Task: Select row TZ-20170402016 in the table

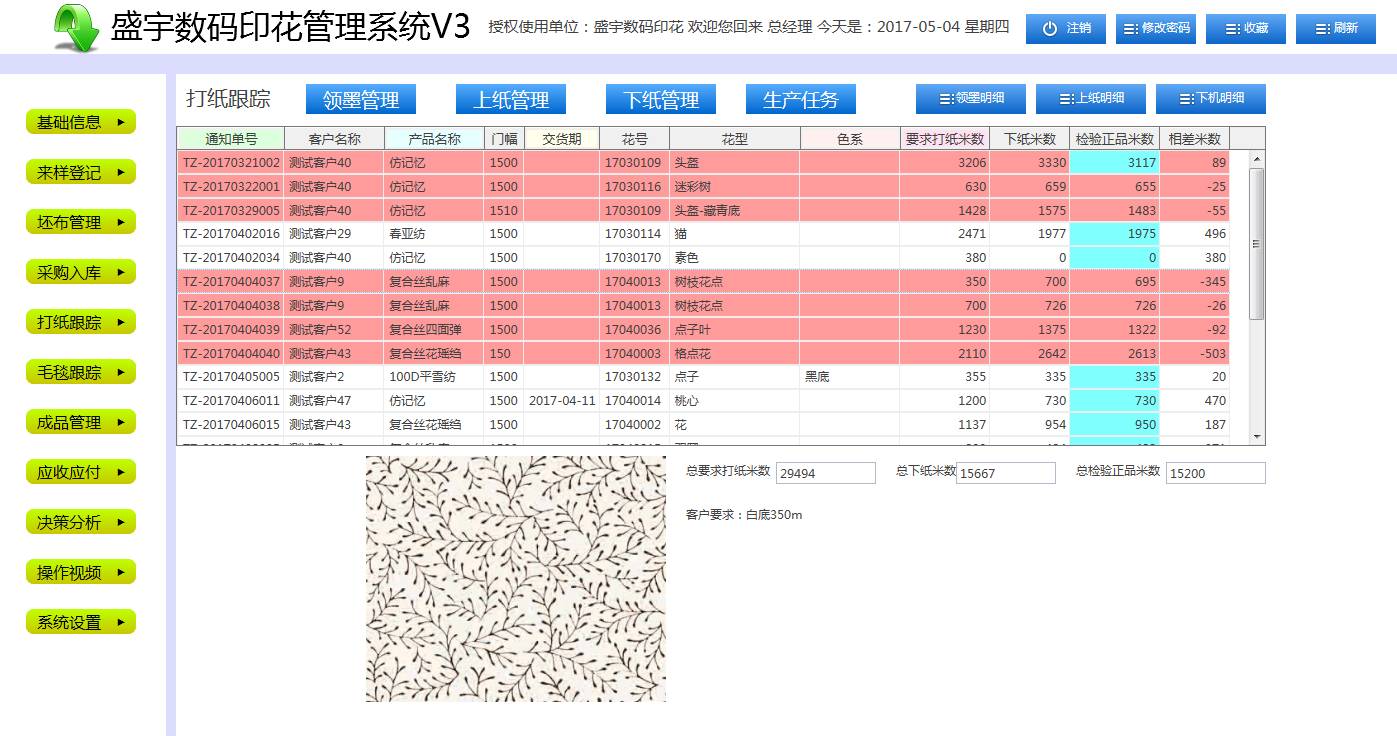Action: pos(231,234)
